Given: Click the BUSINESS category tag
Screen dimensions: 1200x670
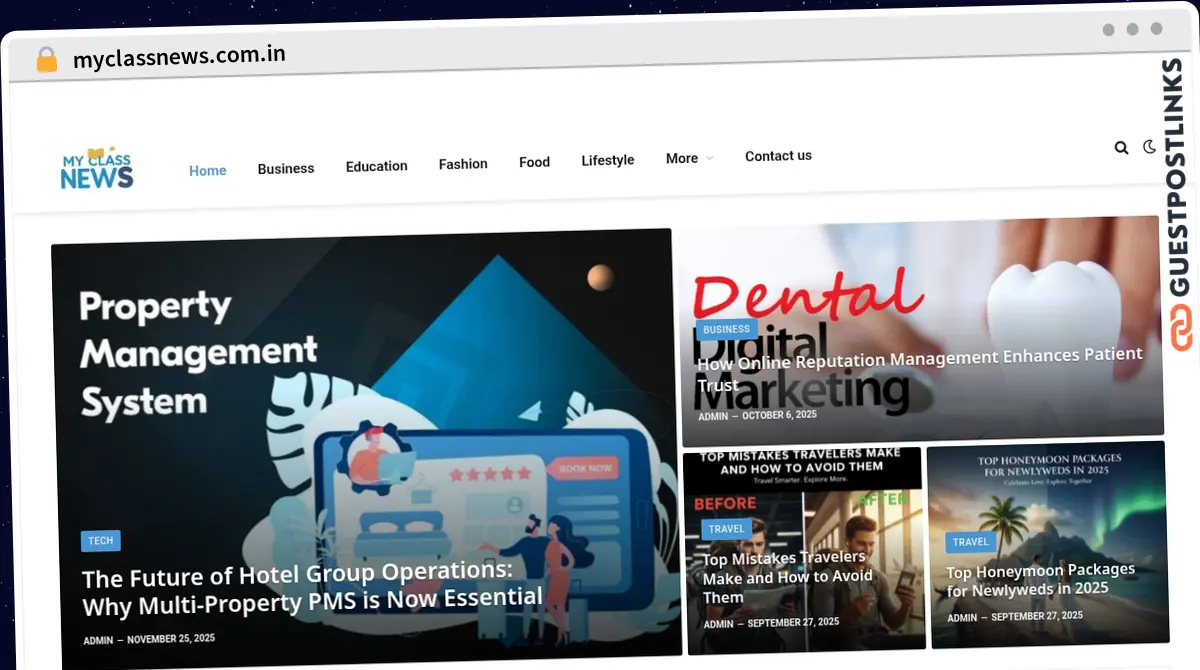Looking at the screenshot, I should (727, 329).
